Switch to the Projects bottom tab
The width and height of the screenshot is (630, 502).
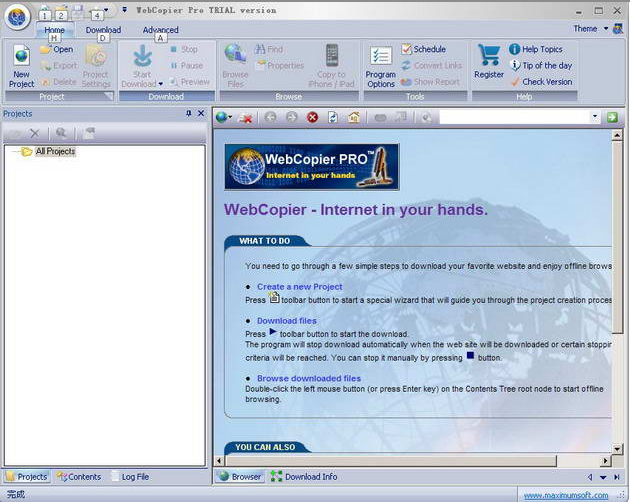[x=27, y=477]
